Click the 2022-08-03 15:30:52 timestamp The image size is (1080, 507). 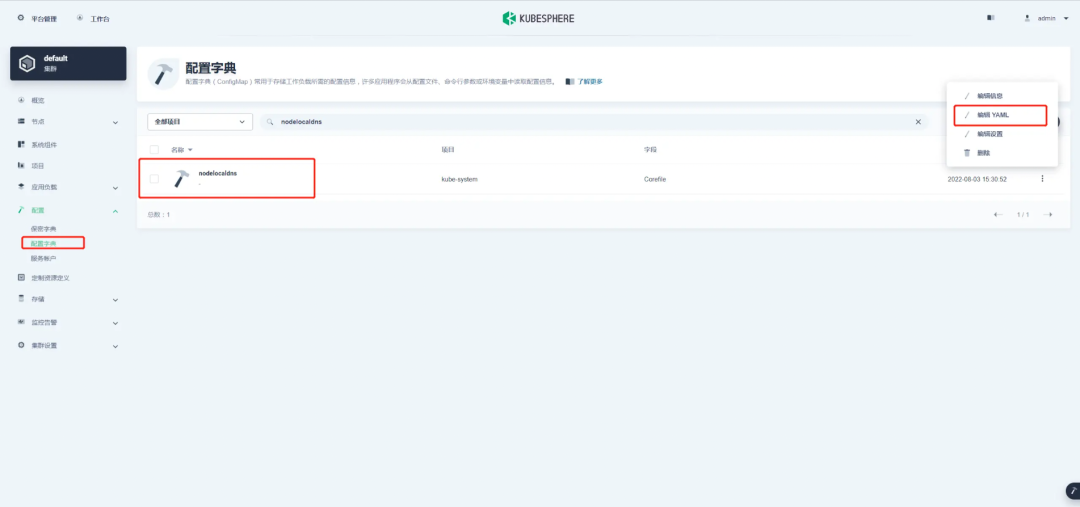[x=977, y=179]
